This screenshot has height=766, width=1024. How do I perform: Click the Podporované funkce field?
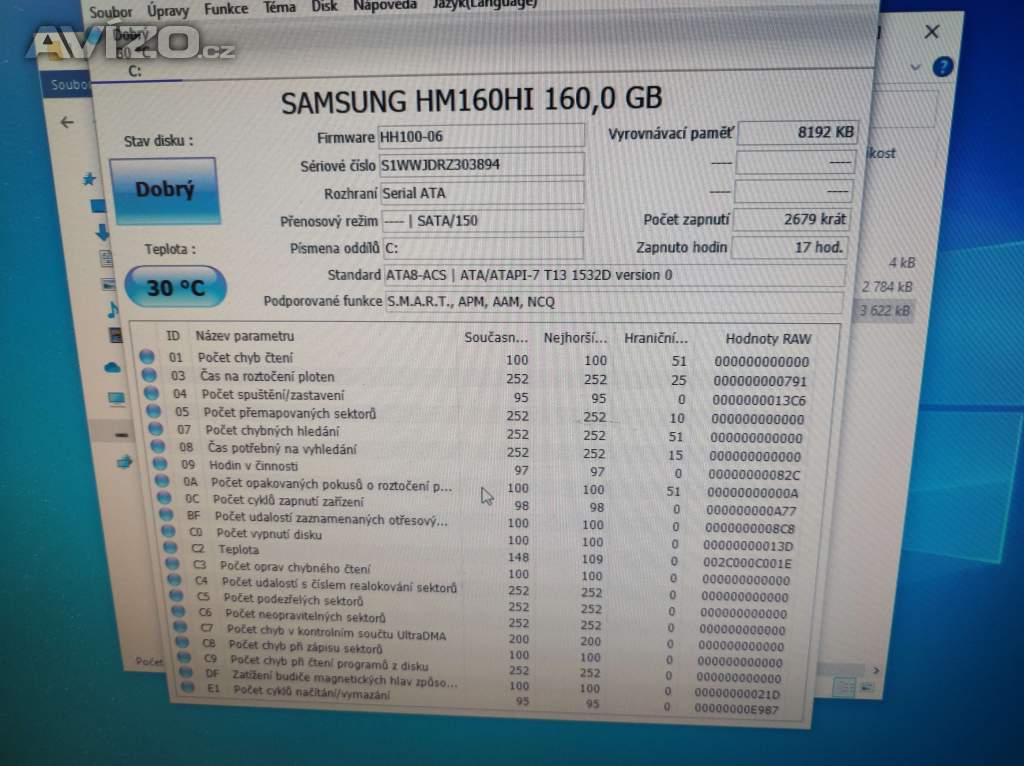coord(615,302)
